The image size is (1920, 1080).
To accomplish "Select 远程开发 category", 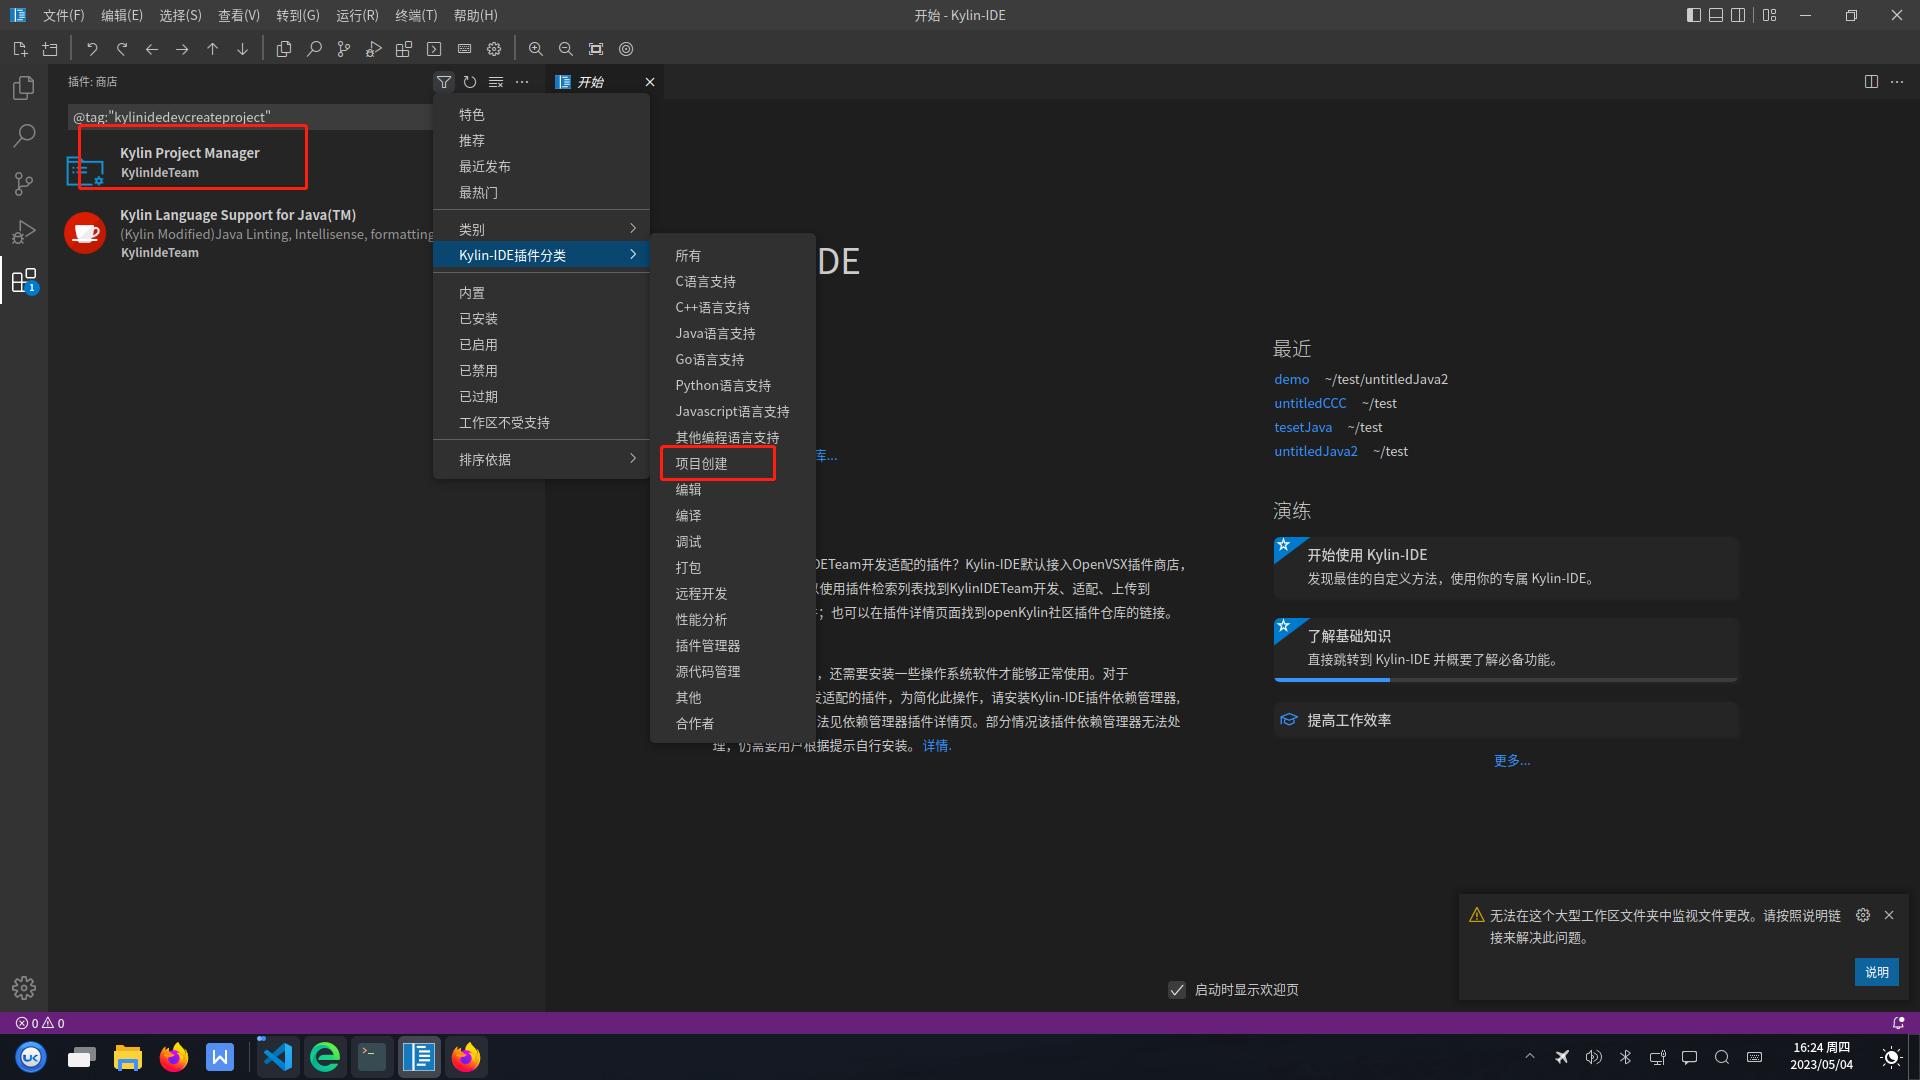I will (x=732, y=593).
